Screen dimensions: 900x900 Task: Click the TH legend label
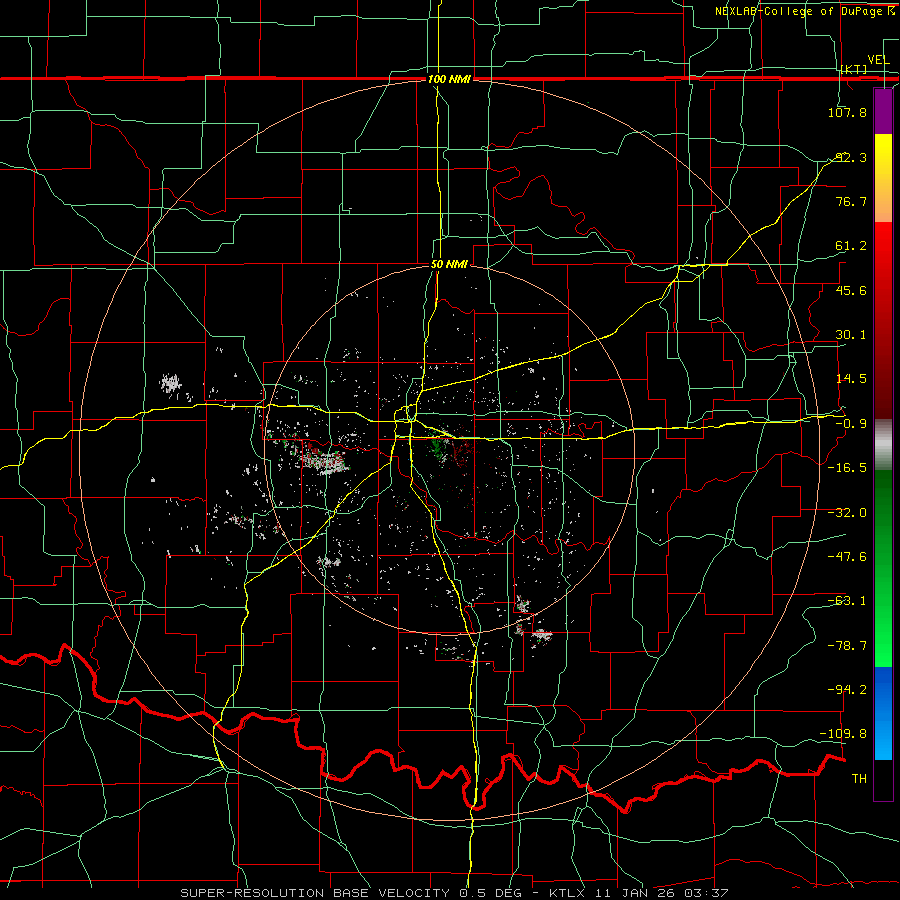pyautogui.click(x=859, y=779)
